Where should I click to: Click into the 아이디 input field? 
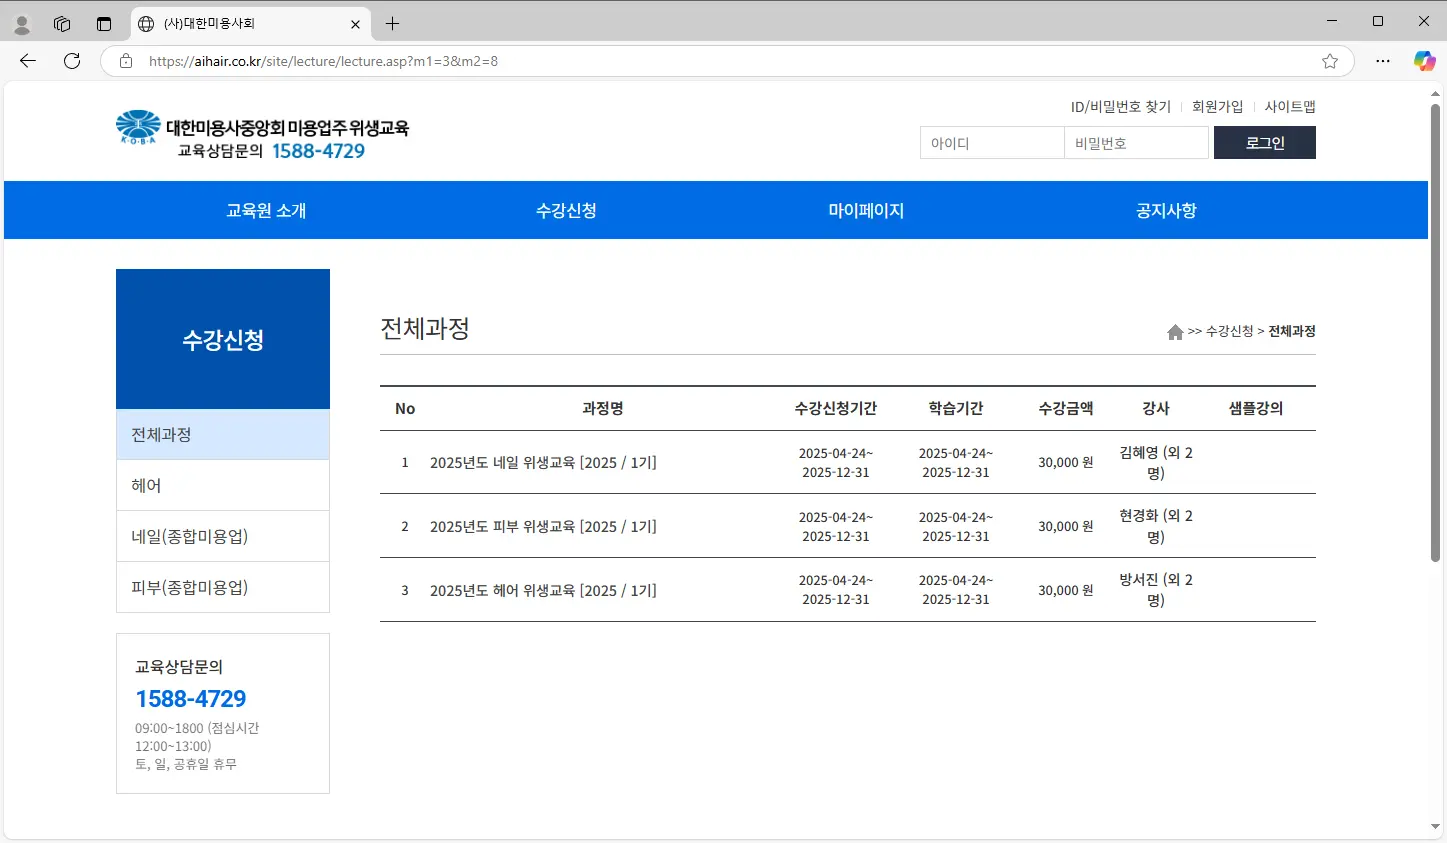[991, 142]
